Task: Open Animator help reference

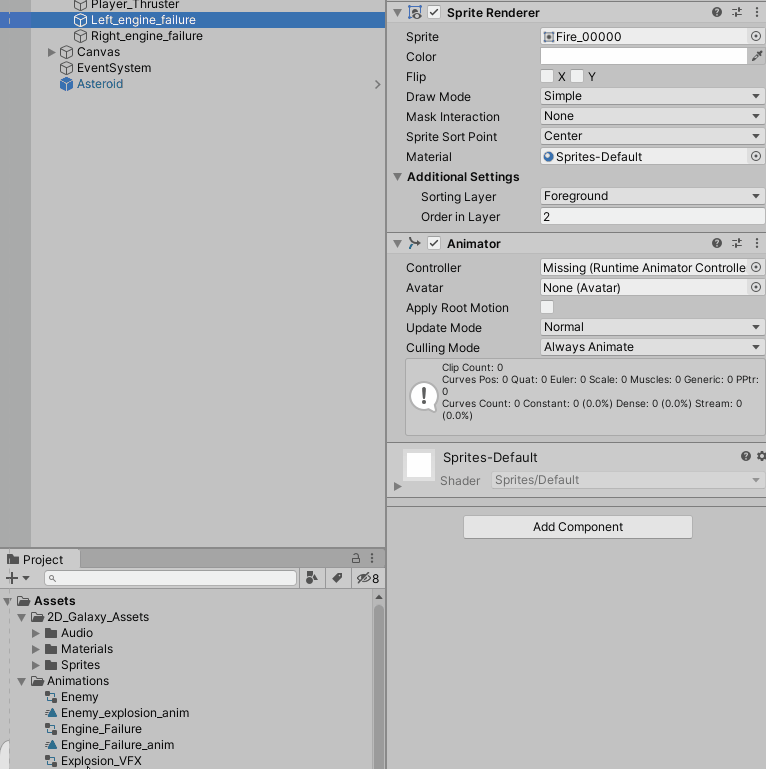Action: click(716, 243)
